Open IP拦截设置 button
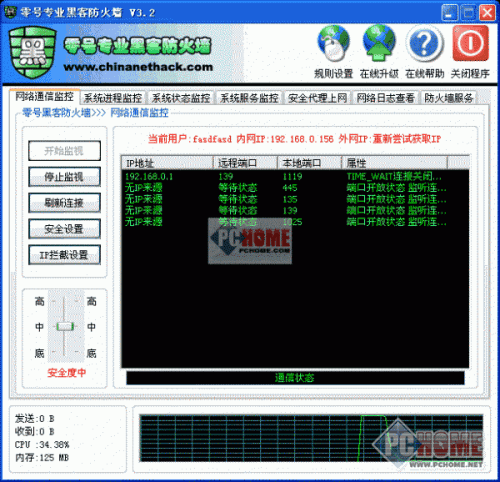The height and width of the screenshot is (482, 500). (x=64, y=255)
